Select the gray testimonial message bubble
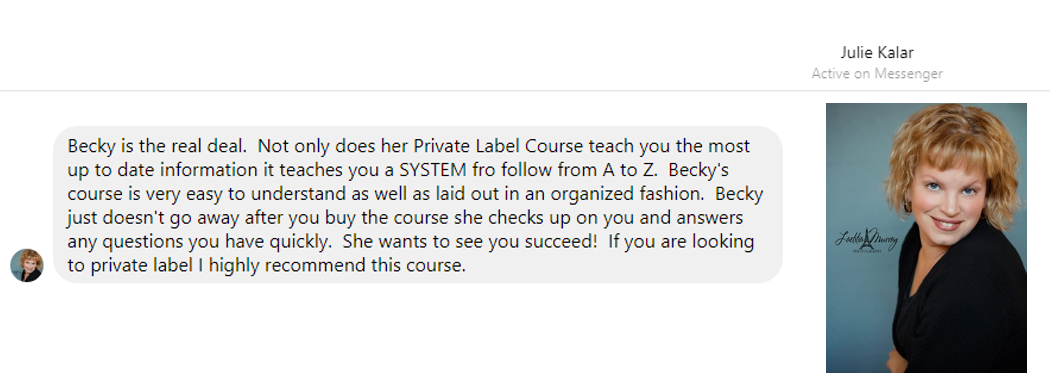The image size is (1050, 383). (418, 205)
